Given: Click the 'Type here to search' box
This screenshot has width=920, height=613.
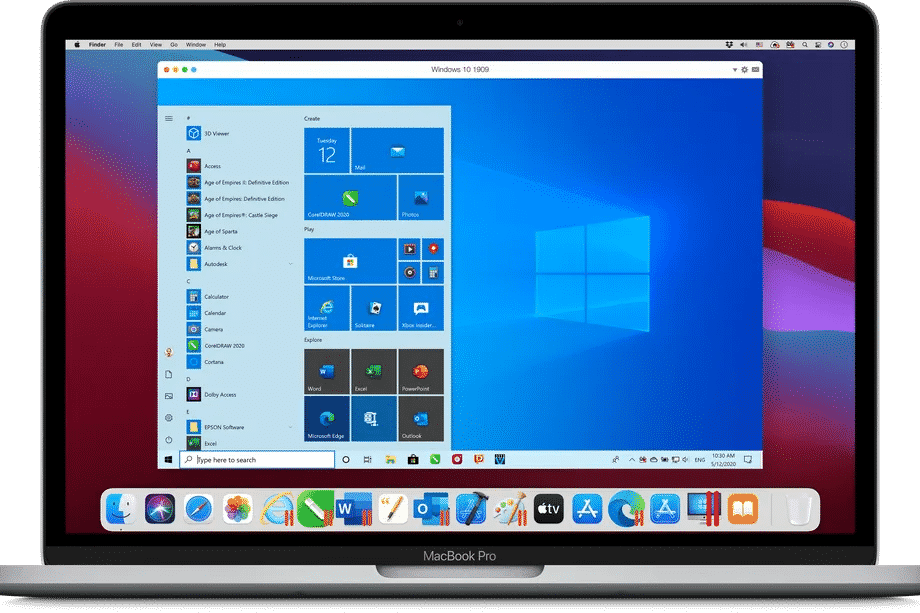Looking at the screenshot, I should [256, 459].
